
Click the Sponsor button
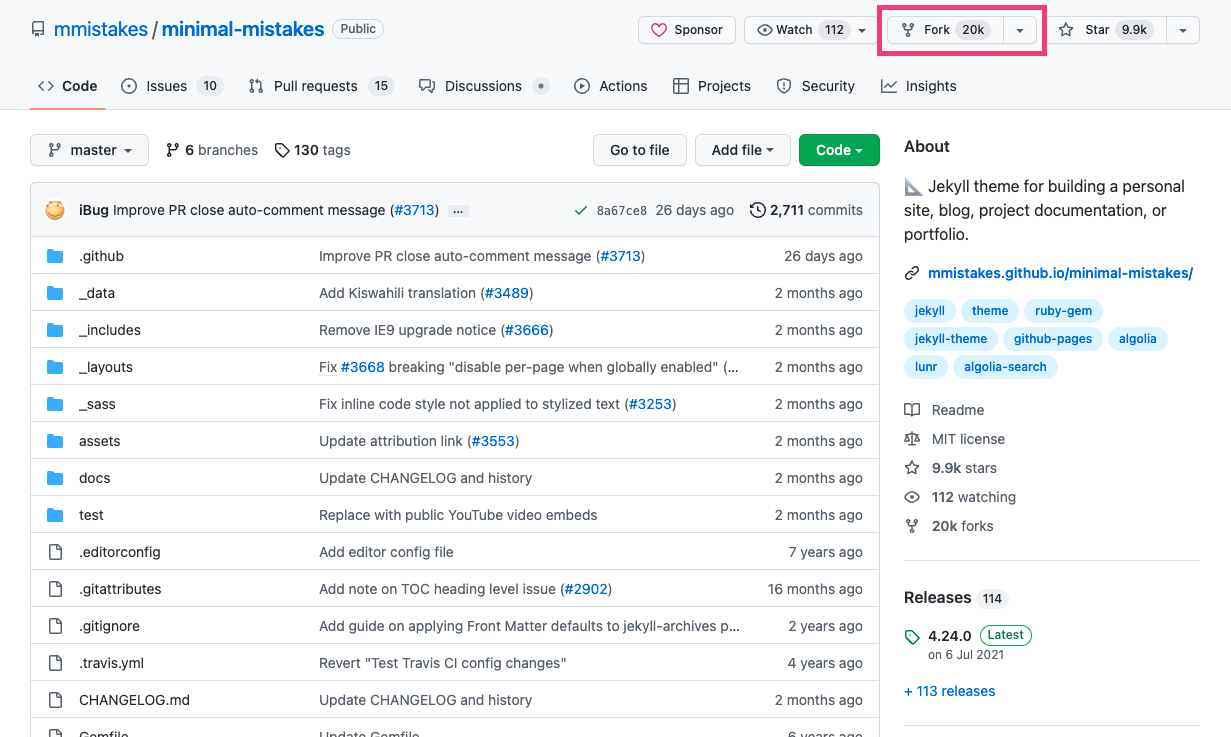[x=687, y=30]
